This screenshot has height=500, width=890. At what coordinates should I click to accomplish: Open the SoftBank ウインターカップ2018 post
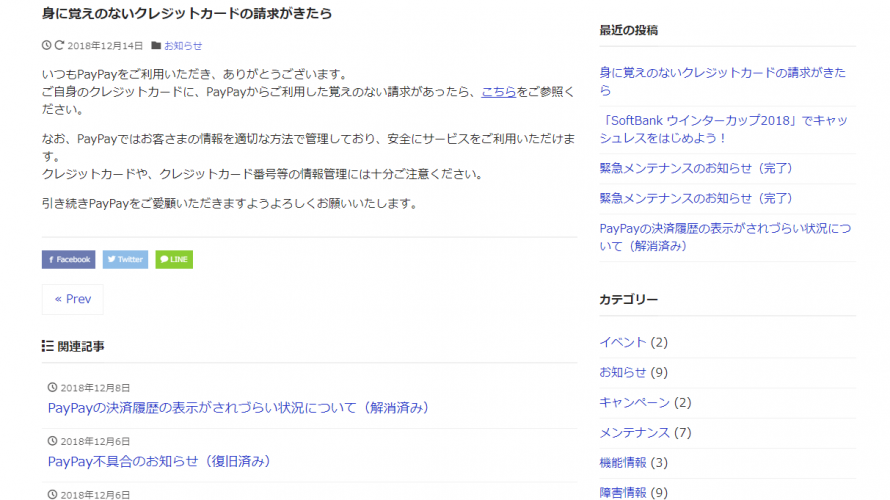tap(724, 129)
